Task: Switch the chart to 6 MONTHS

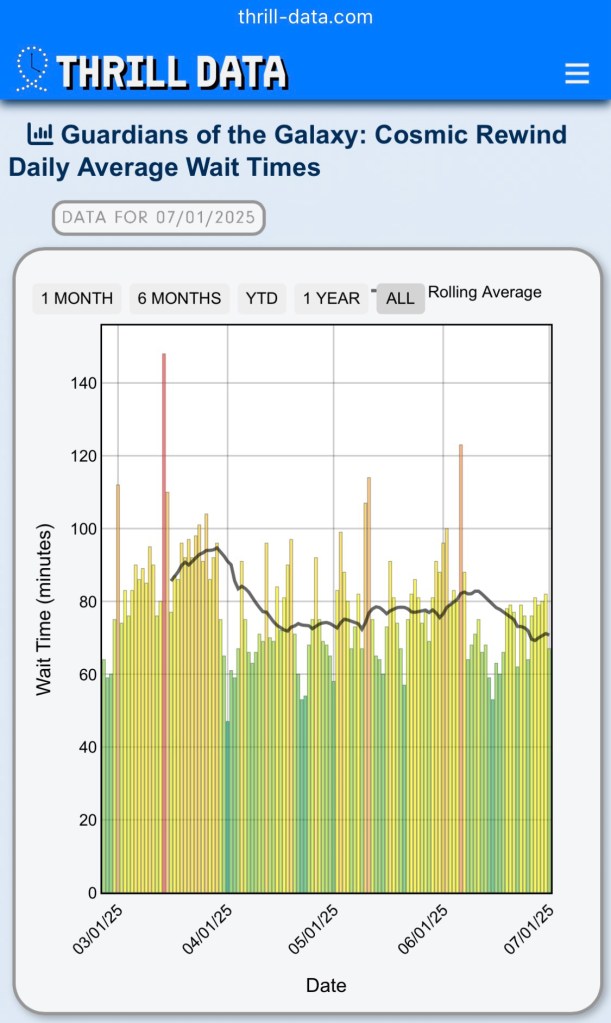Action: tap(179, 298)
